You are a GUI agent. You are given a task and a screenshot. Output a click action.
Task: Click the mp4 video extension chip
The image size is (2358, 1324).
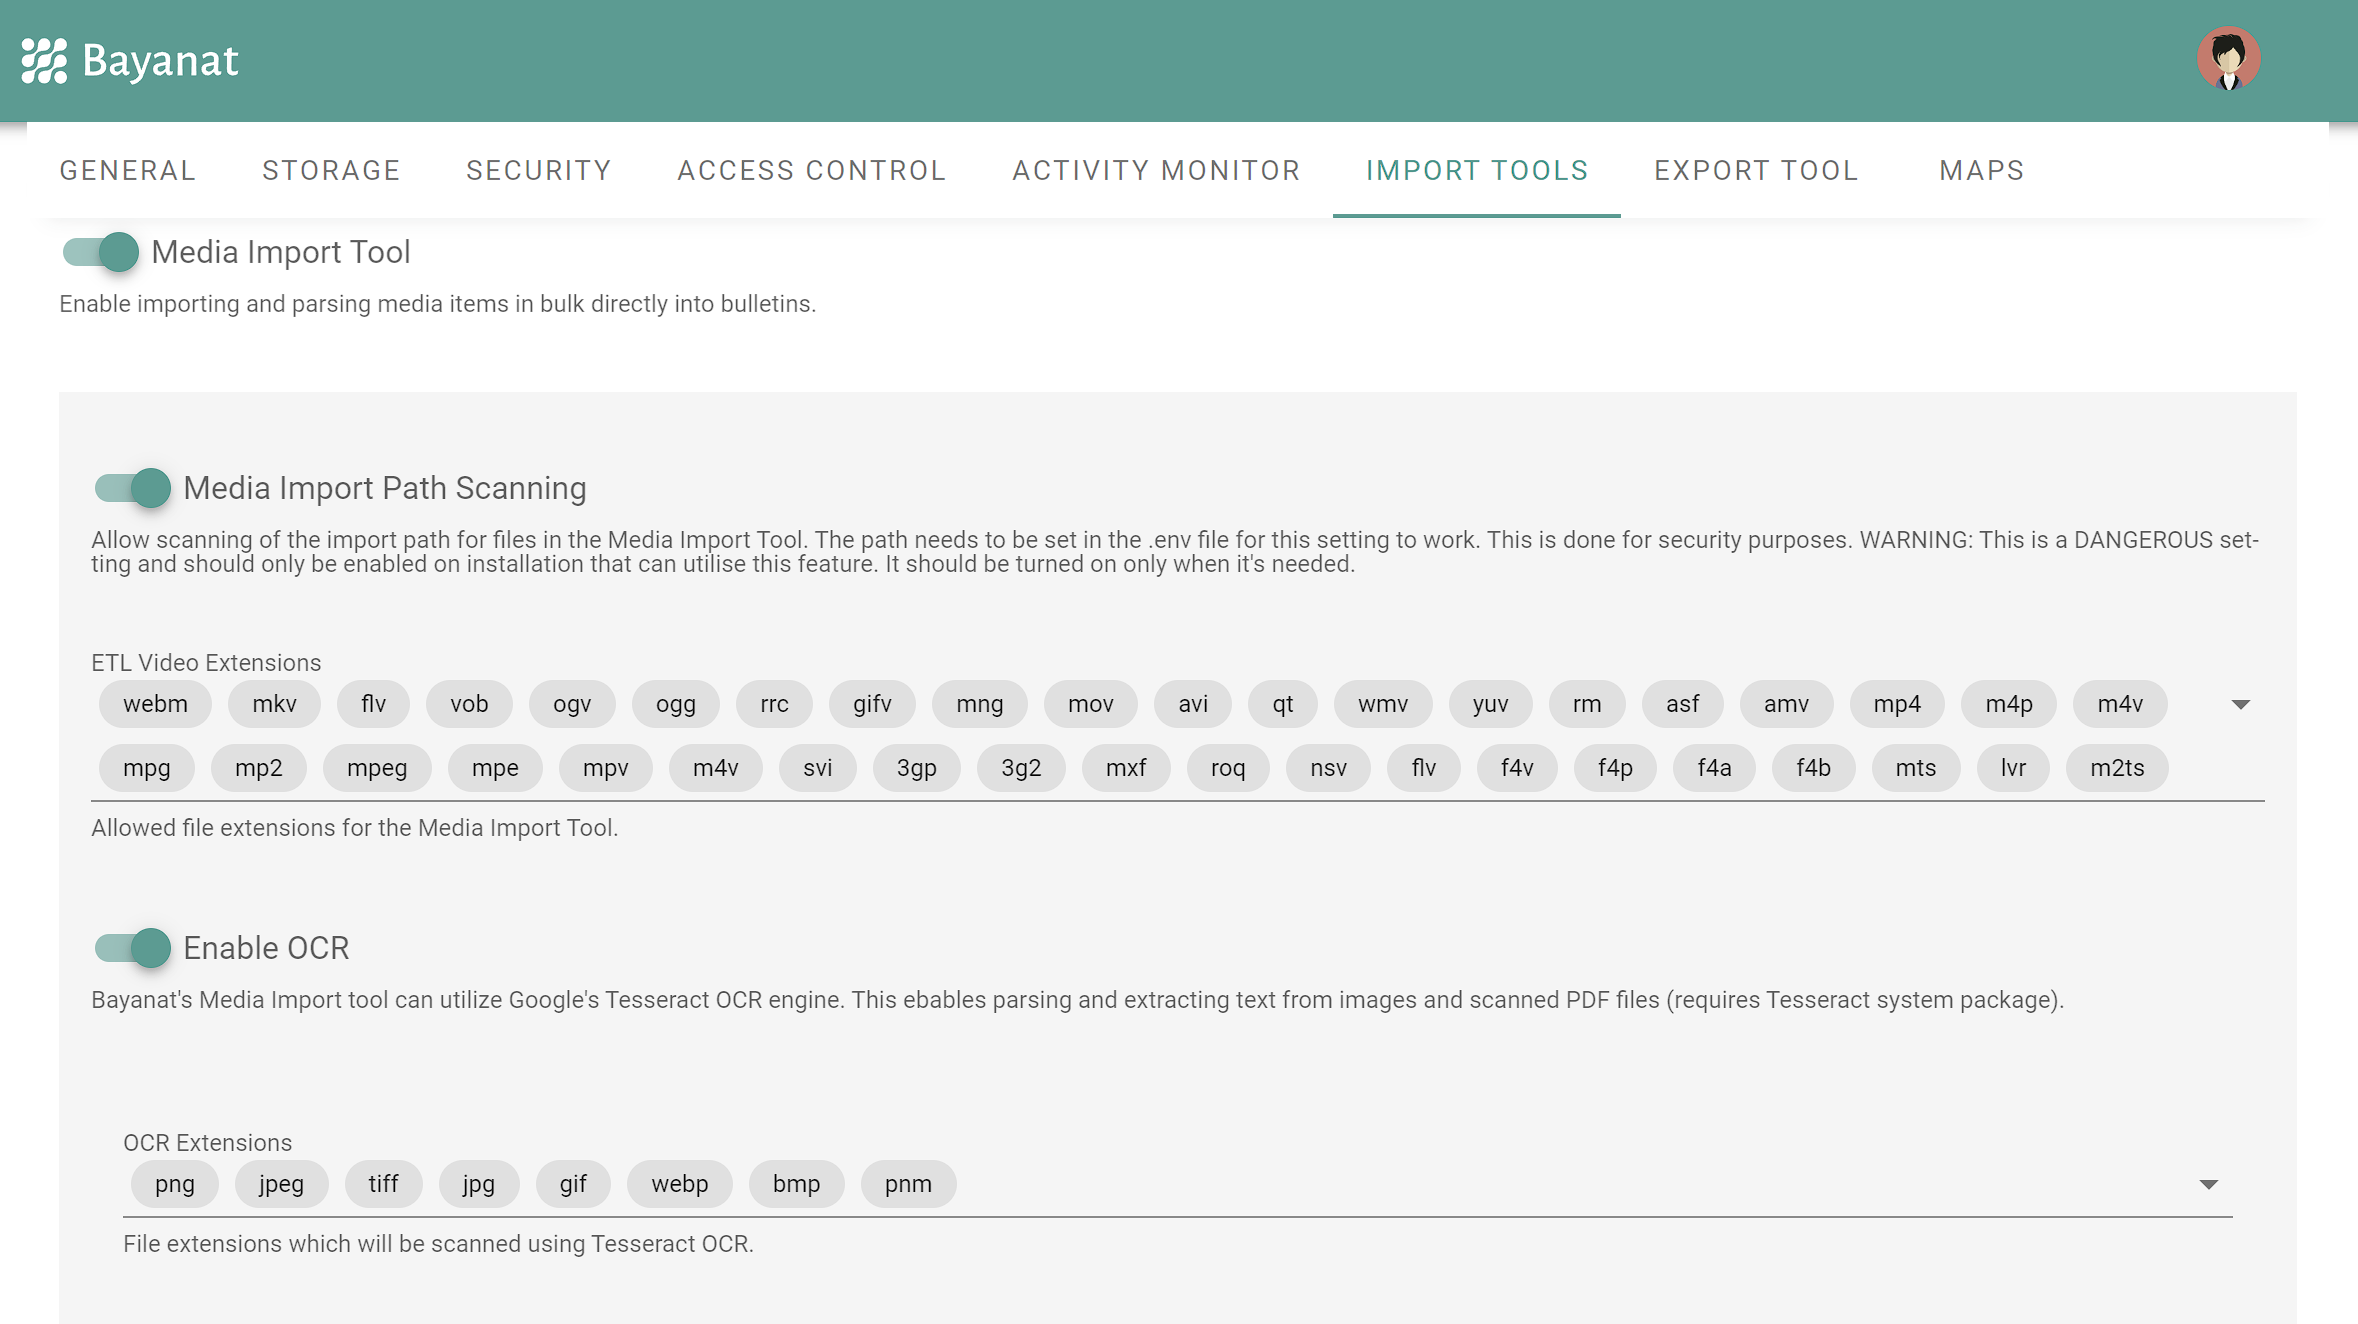1896,704
